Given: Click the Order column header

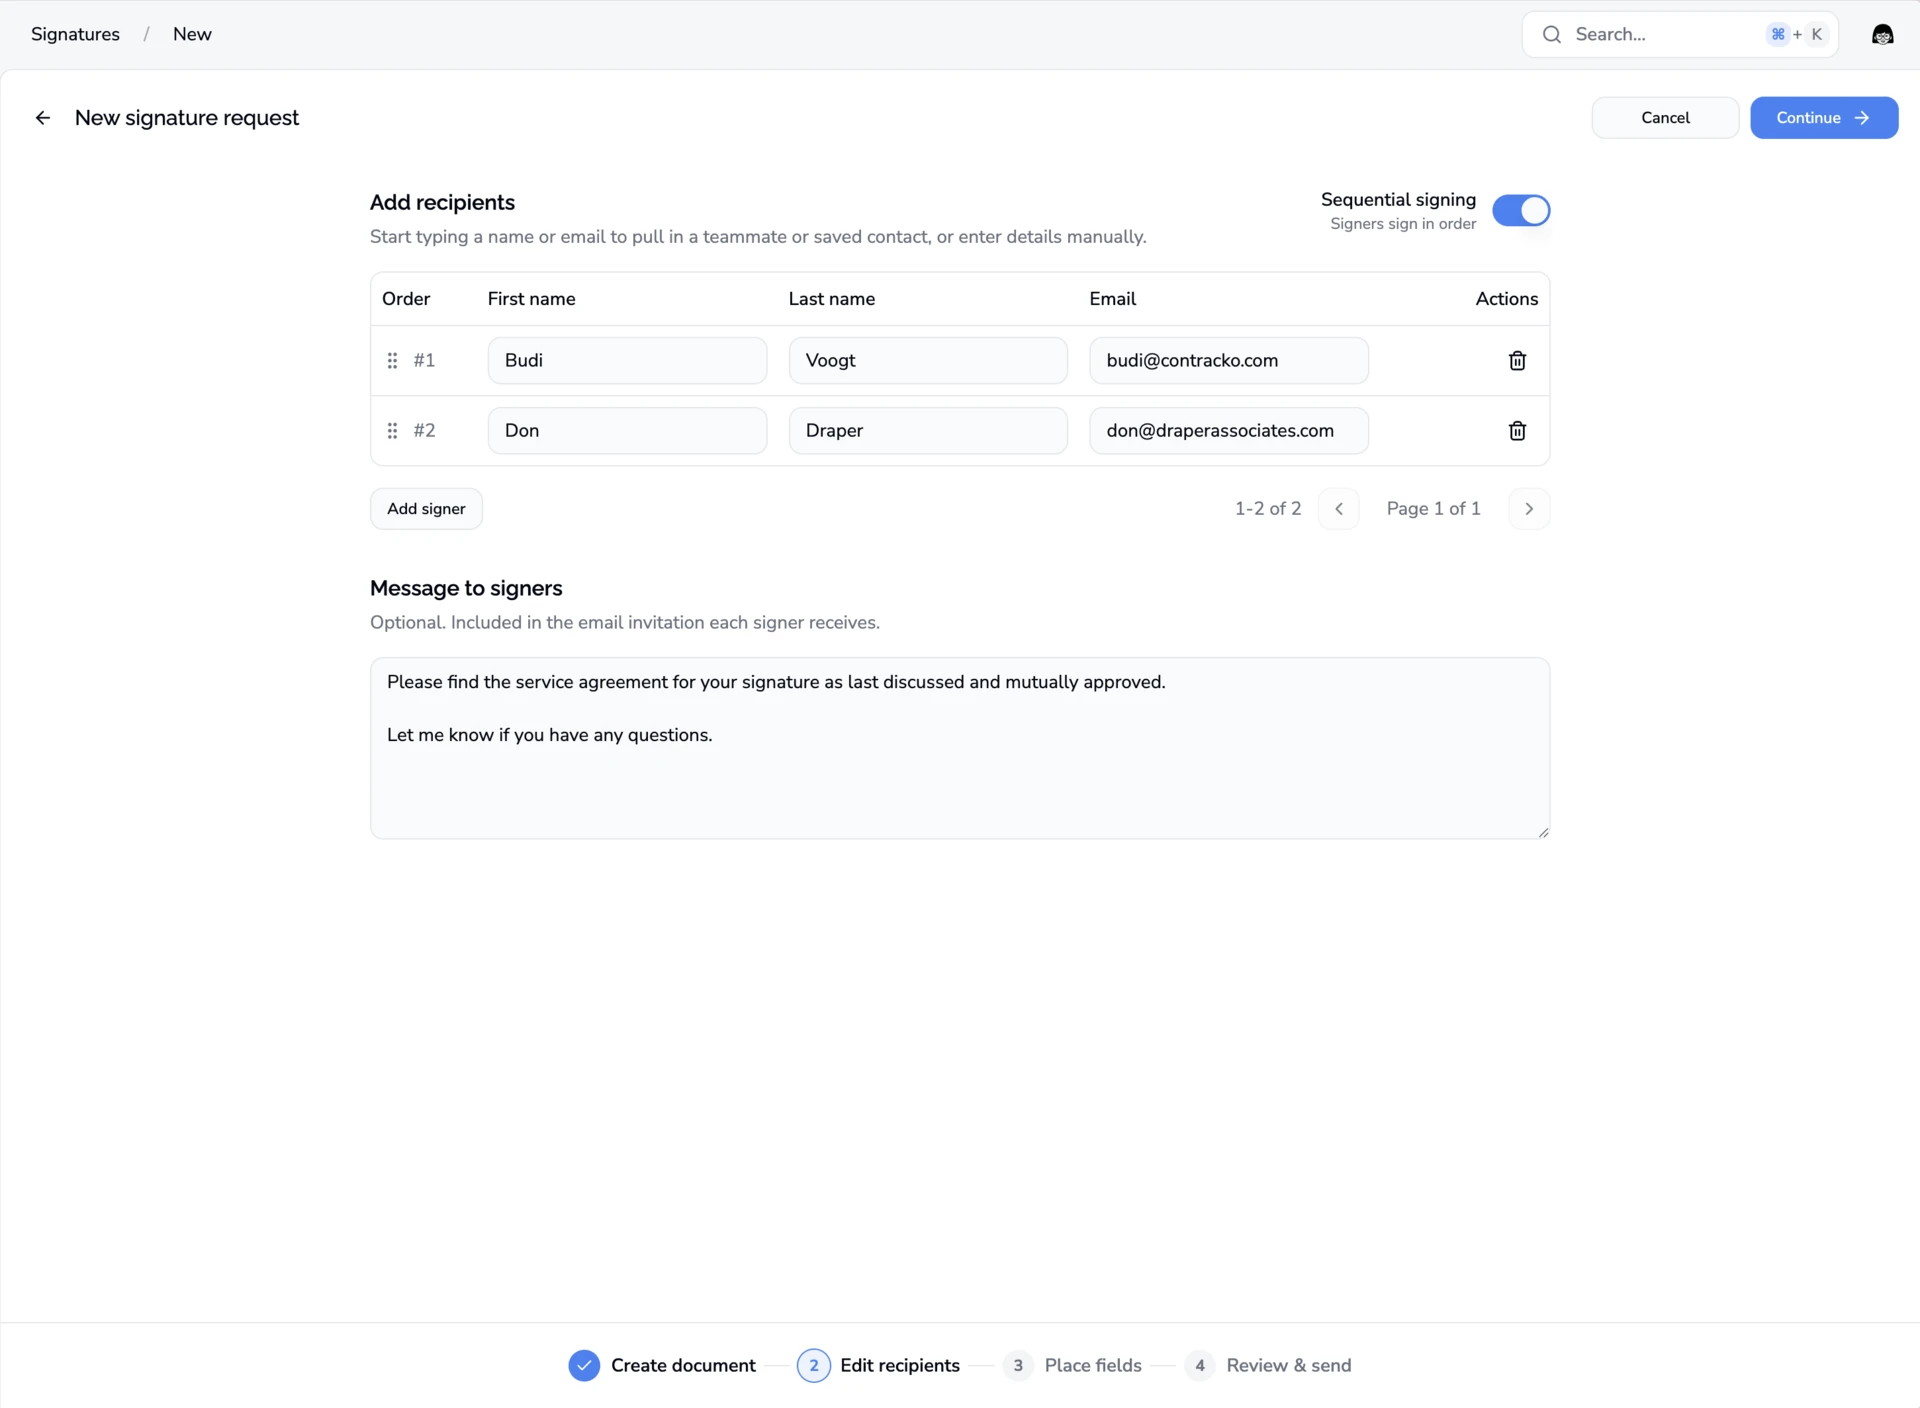Looking at the screenshot, I should point(406,299).
